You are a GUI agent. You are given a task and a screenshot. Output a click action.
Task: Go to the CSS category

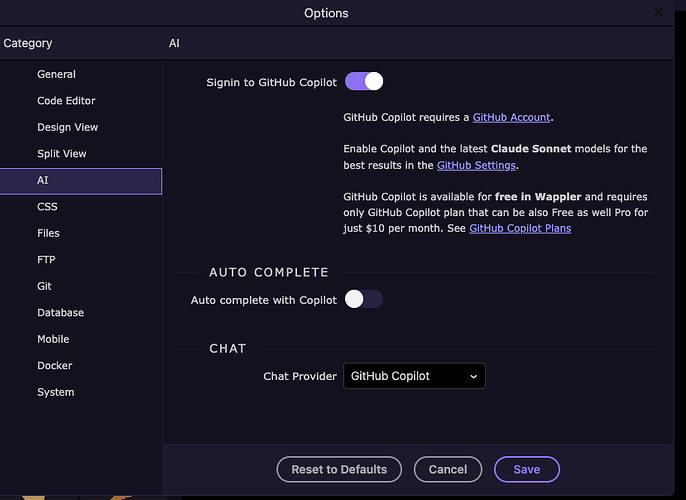[47, 206]
